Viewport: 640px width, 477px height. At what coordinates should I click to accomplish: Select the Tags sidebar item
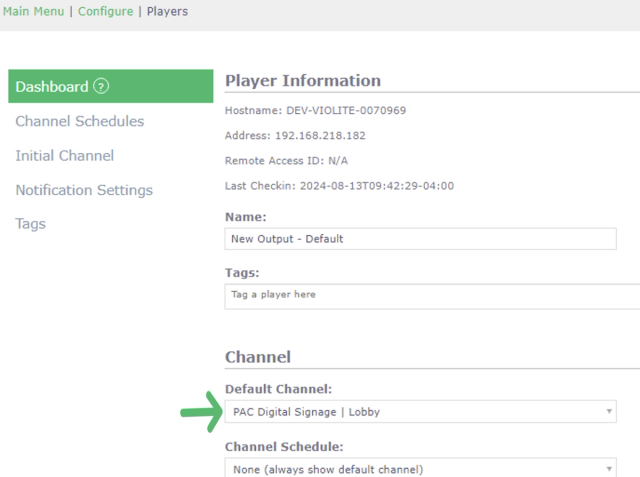[31, 224]
